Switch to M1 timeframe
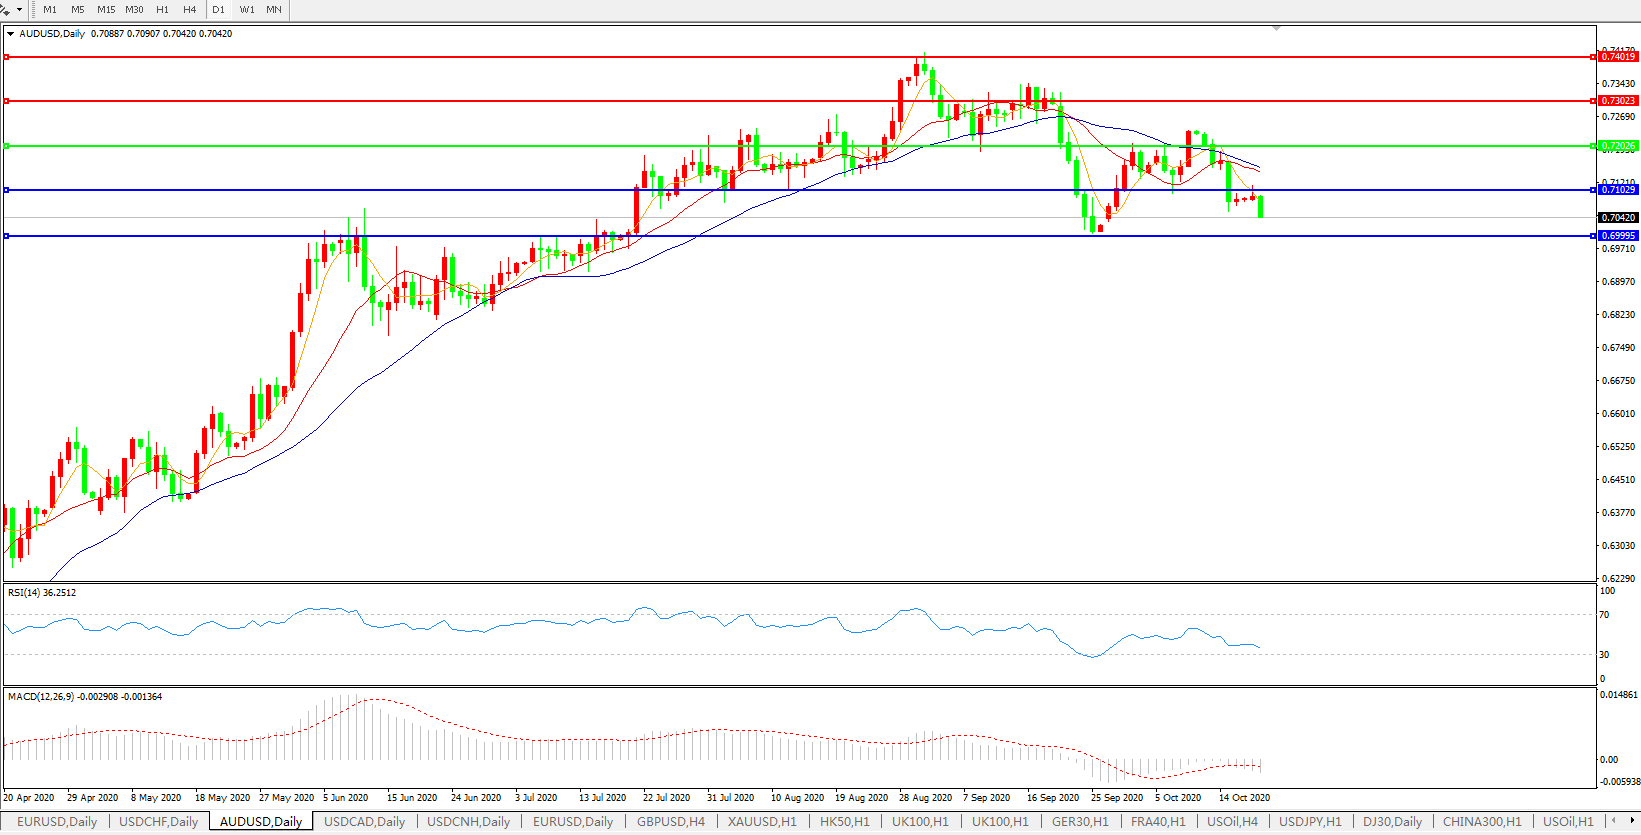The image size is (1641, 835). point(50,10)
